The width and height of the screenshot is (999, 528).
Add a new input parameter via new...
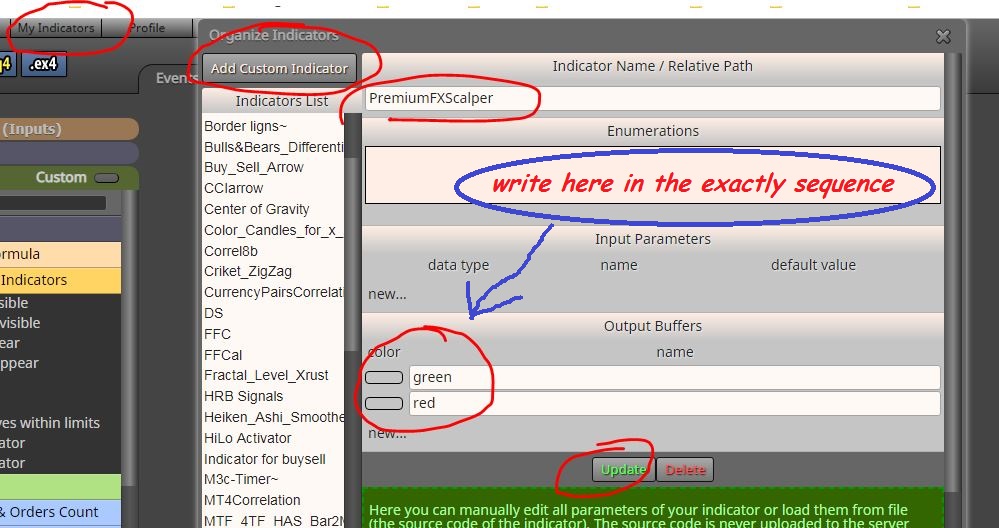pos(387,294)
